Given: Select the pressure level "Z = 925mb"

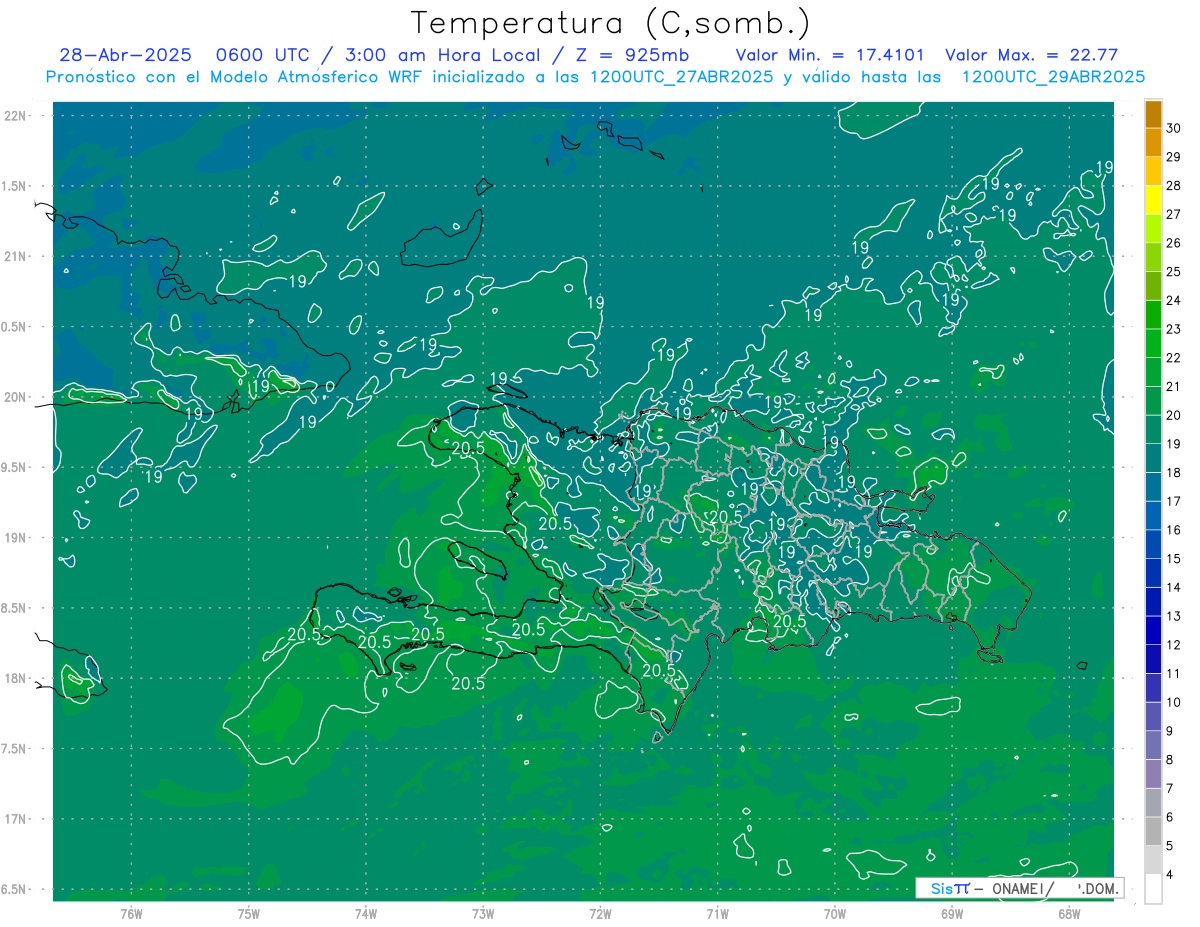Looking at the screenshot, I should point(633,55).
